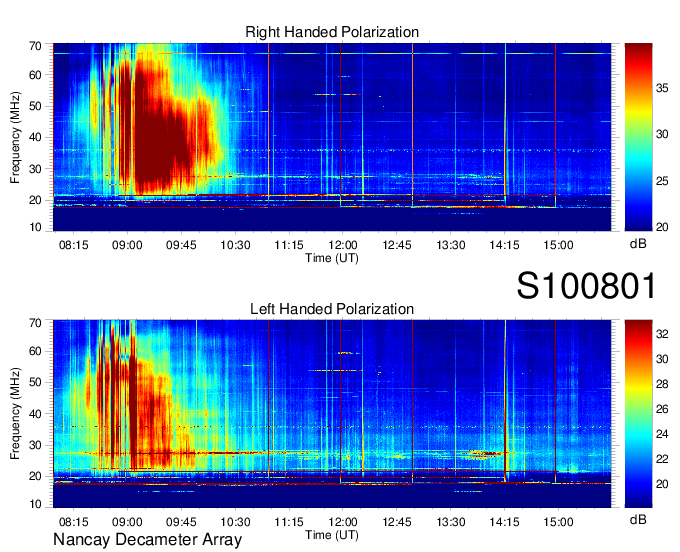
Task: Click dB unit under Left Handed color bar
Action: tap(638, 519)
